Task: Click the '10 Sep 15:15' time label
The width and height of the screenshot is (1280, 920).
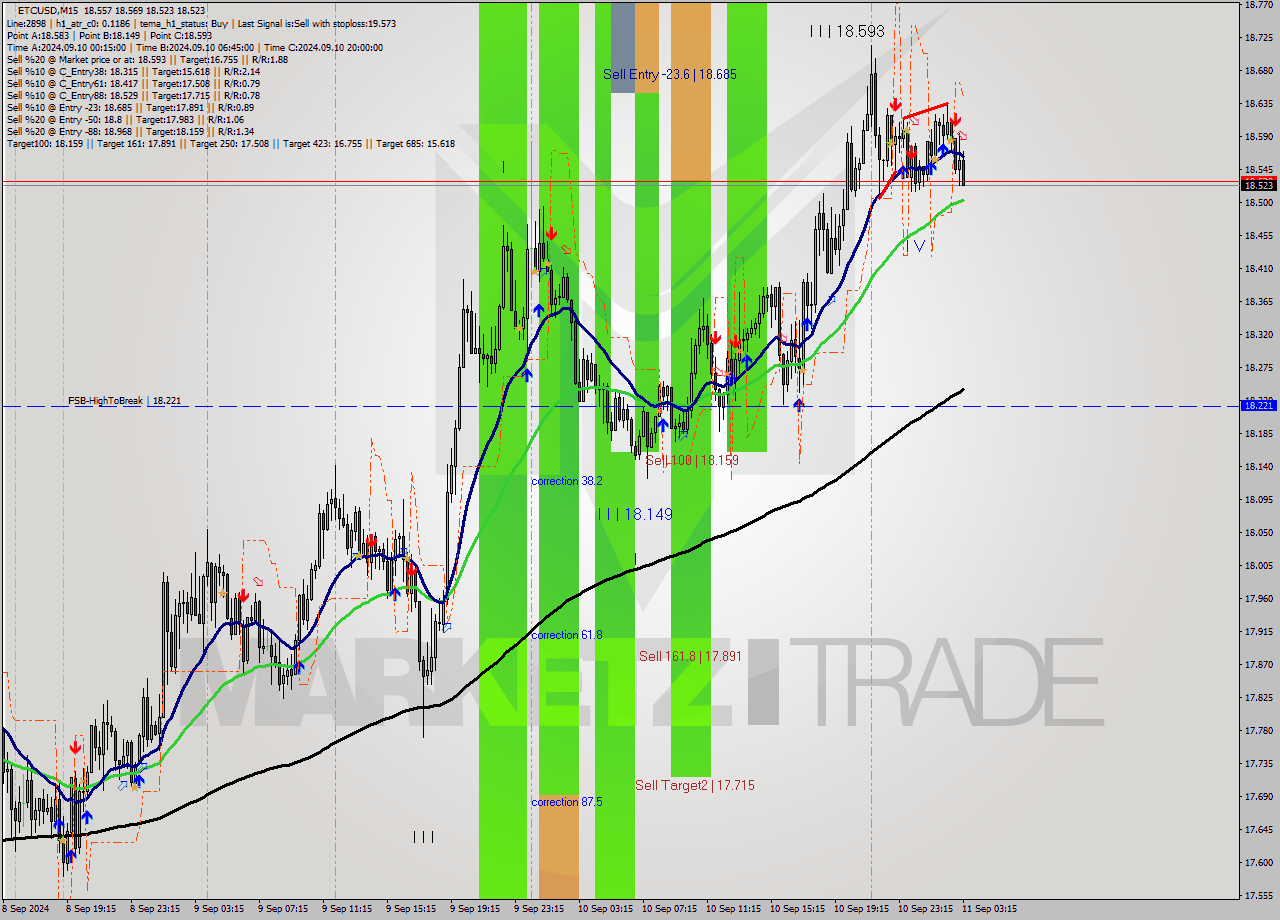Action: point(797,909)
